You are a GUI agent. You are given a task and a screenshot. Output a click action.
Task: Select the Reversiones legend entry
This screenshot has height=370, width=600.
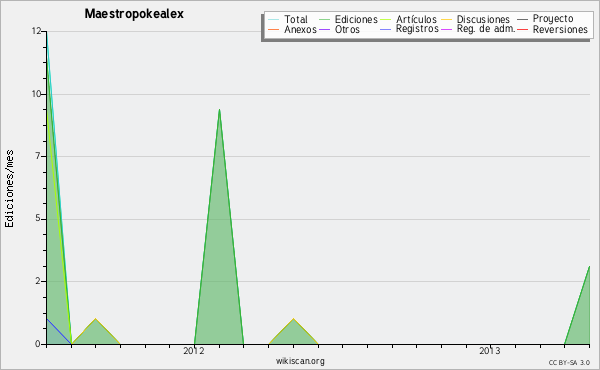tap(560, 29)
